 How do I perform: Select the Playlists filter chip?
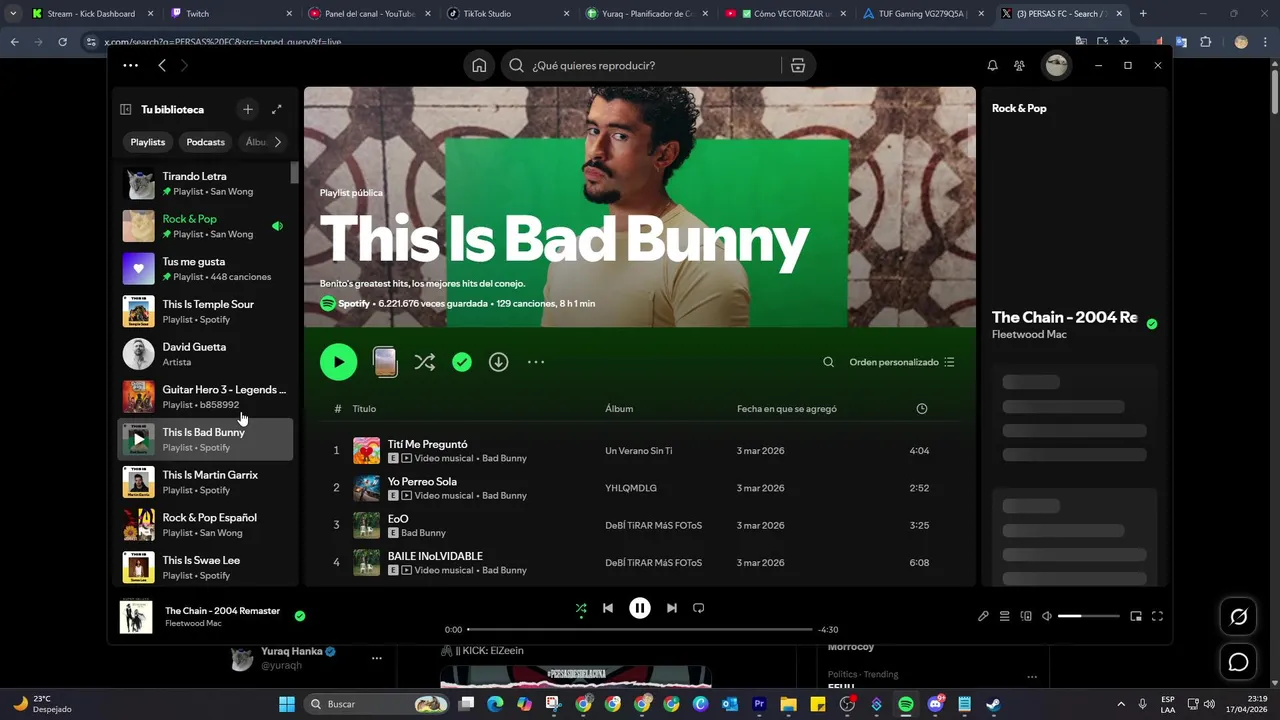(x=148, y=142)
